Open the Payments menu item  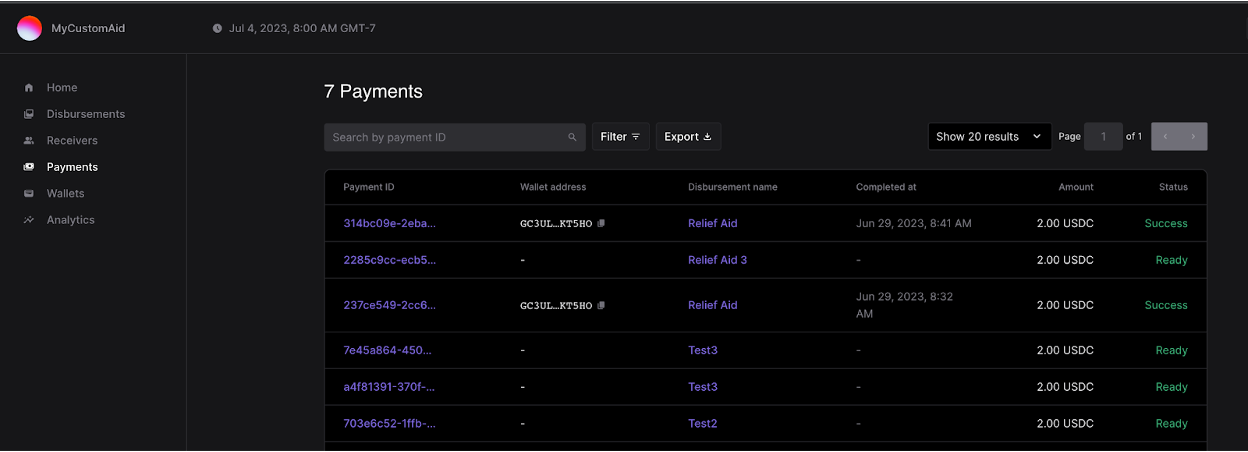pos(72,167)
